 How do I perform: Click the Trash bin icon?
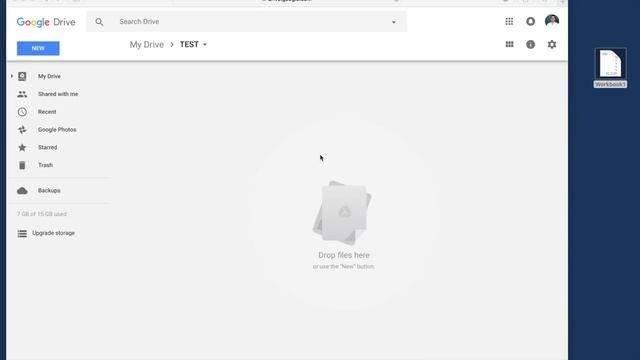coord(22,165)
